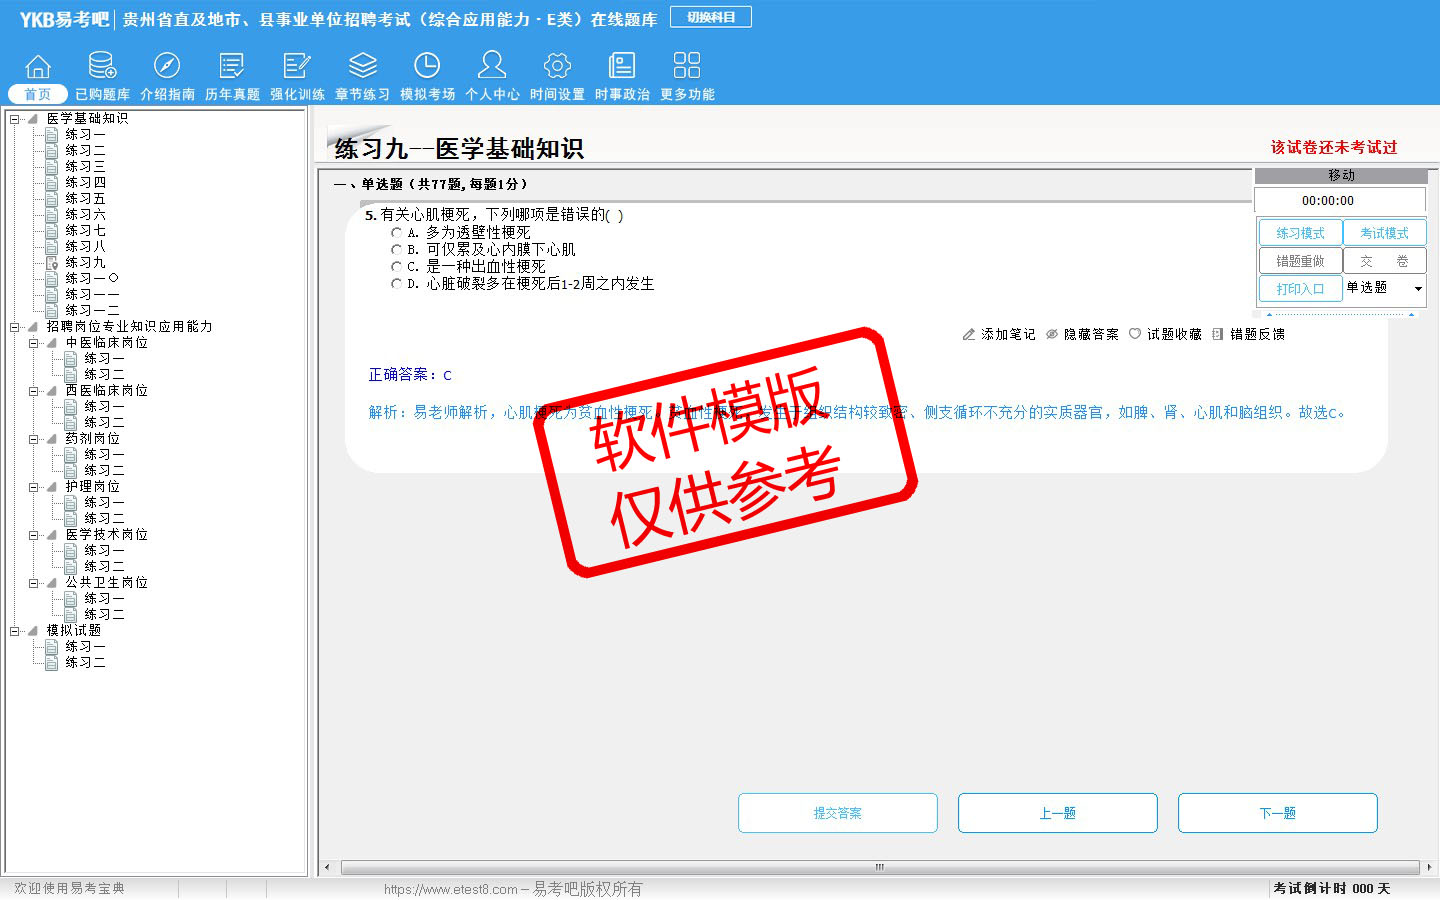Open the 介绍指南 compass icon
The height and width of the screenshot is (900, 1440).
click(167, 67)
